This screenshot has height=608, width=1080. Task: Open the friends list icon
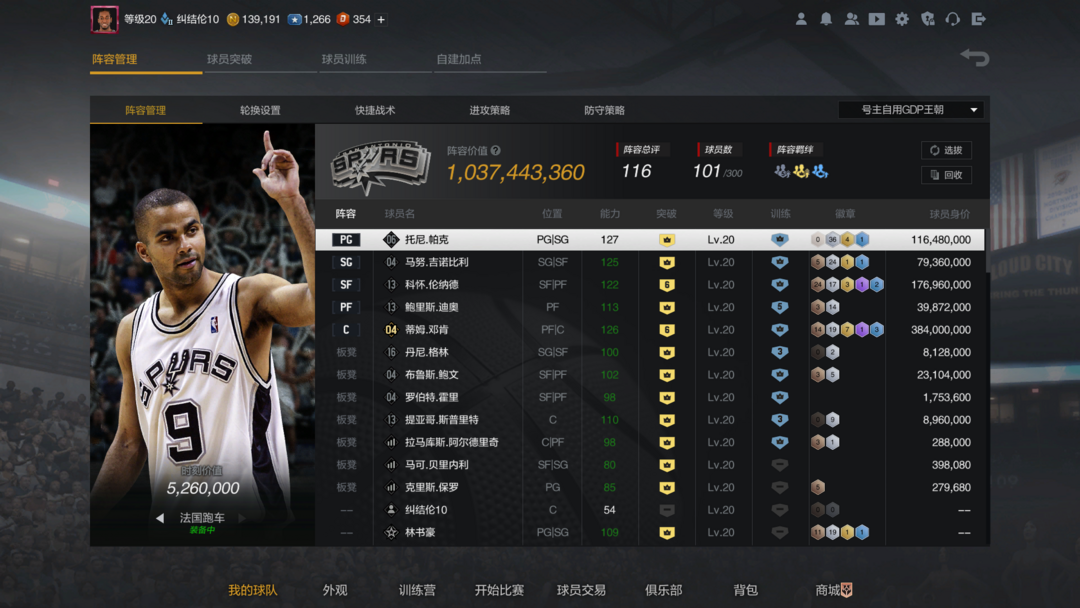(x=851, y=19)
